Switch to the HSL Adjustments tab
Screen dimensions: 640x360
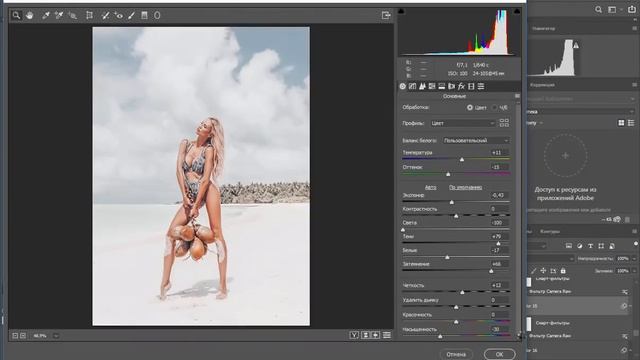pyautogui.click(x=432, y=86)
